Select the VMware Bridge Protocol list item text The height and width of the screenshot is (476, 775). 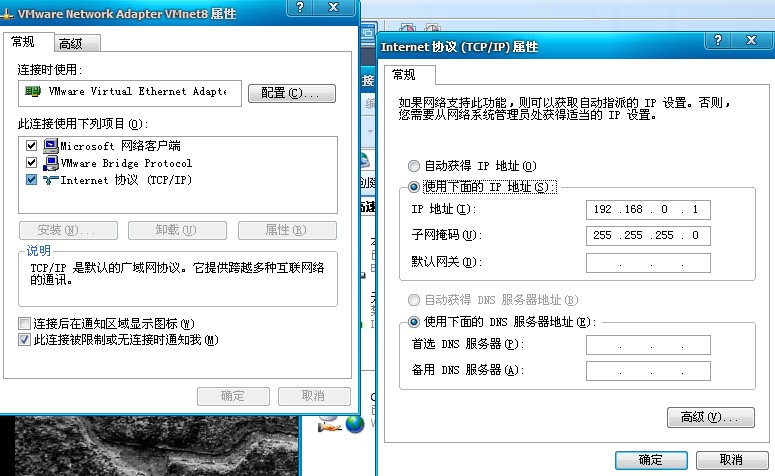point(126,163)
